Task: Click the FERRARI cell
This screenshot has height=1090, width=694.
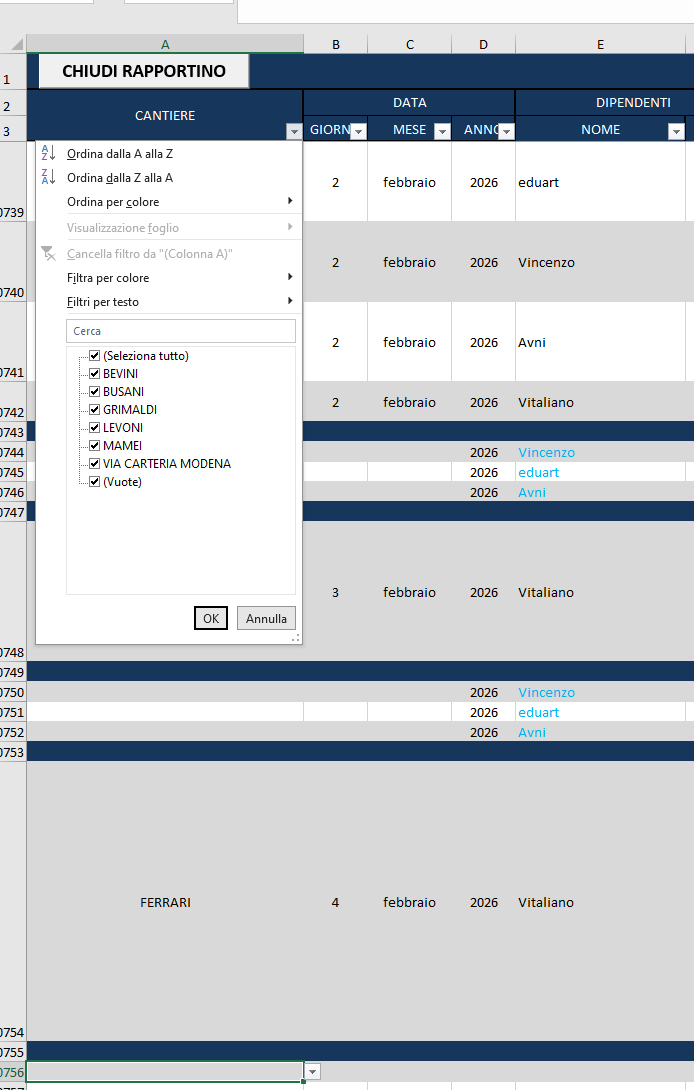Action: click(165, 902)
